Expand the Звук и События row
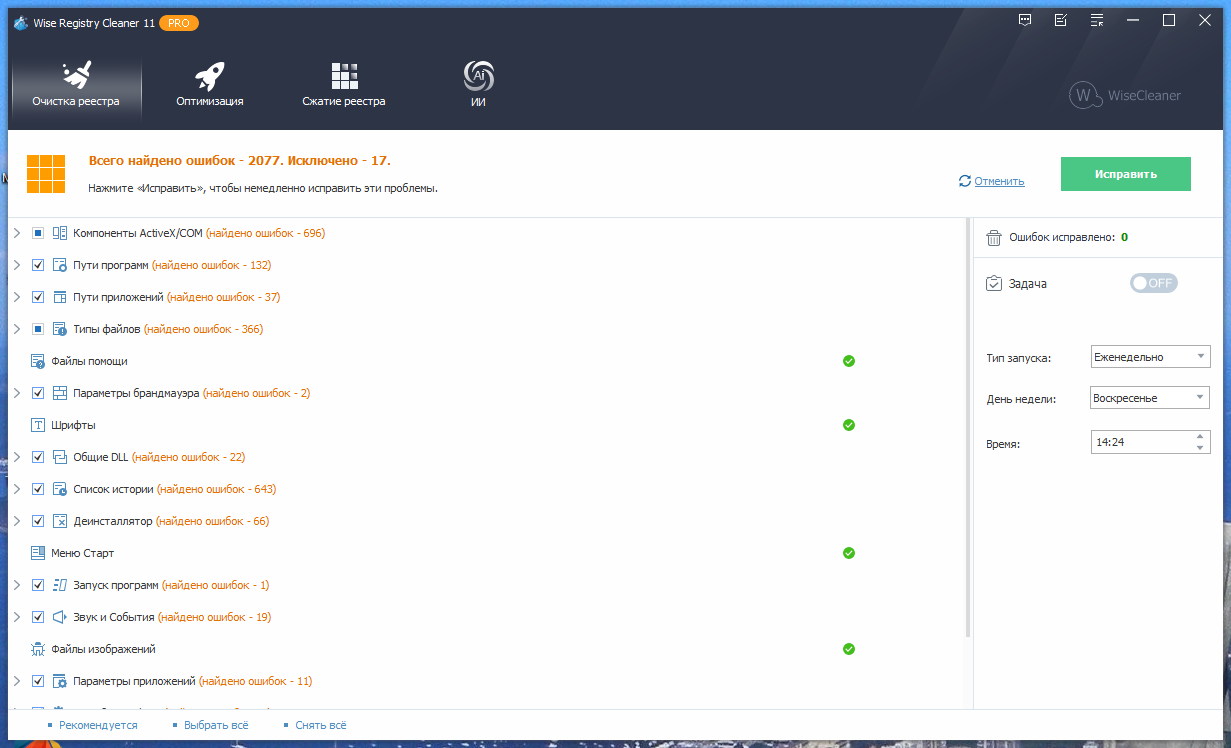The width and height of the screenshot is (1231, 748). (x=16, y=617)
